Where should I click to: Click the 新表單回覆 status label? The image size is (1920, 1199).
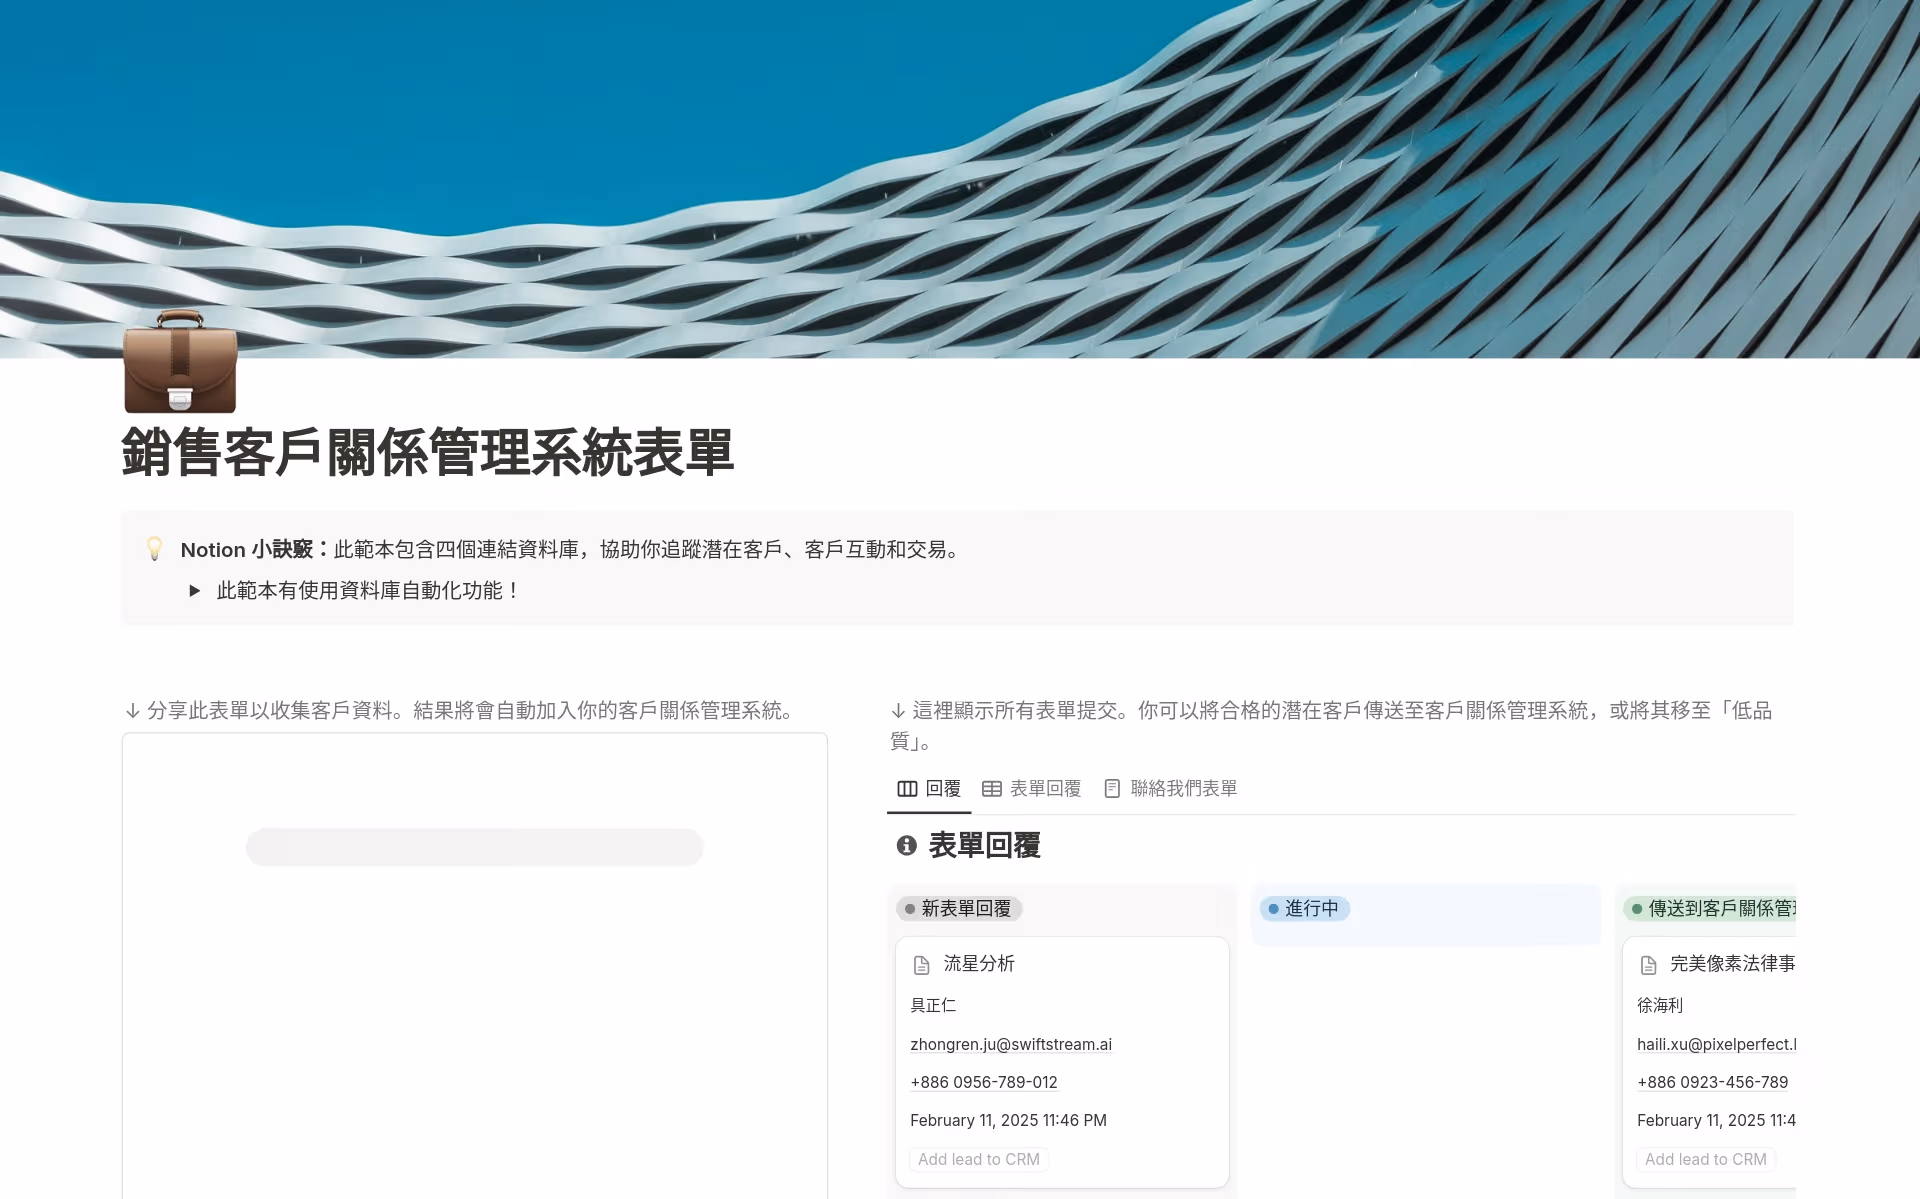[x=959, y=909]
